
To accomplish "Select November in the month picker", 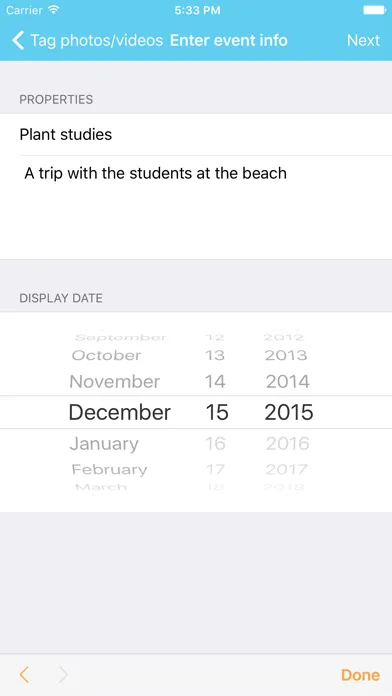I will pos(115,382).
